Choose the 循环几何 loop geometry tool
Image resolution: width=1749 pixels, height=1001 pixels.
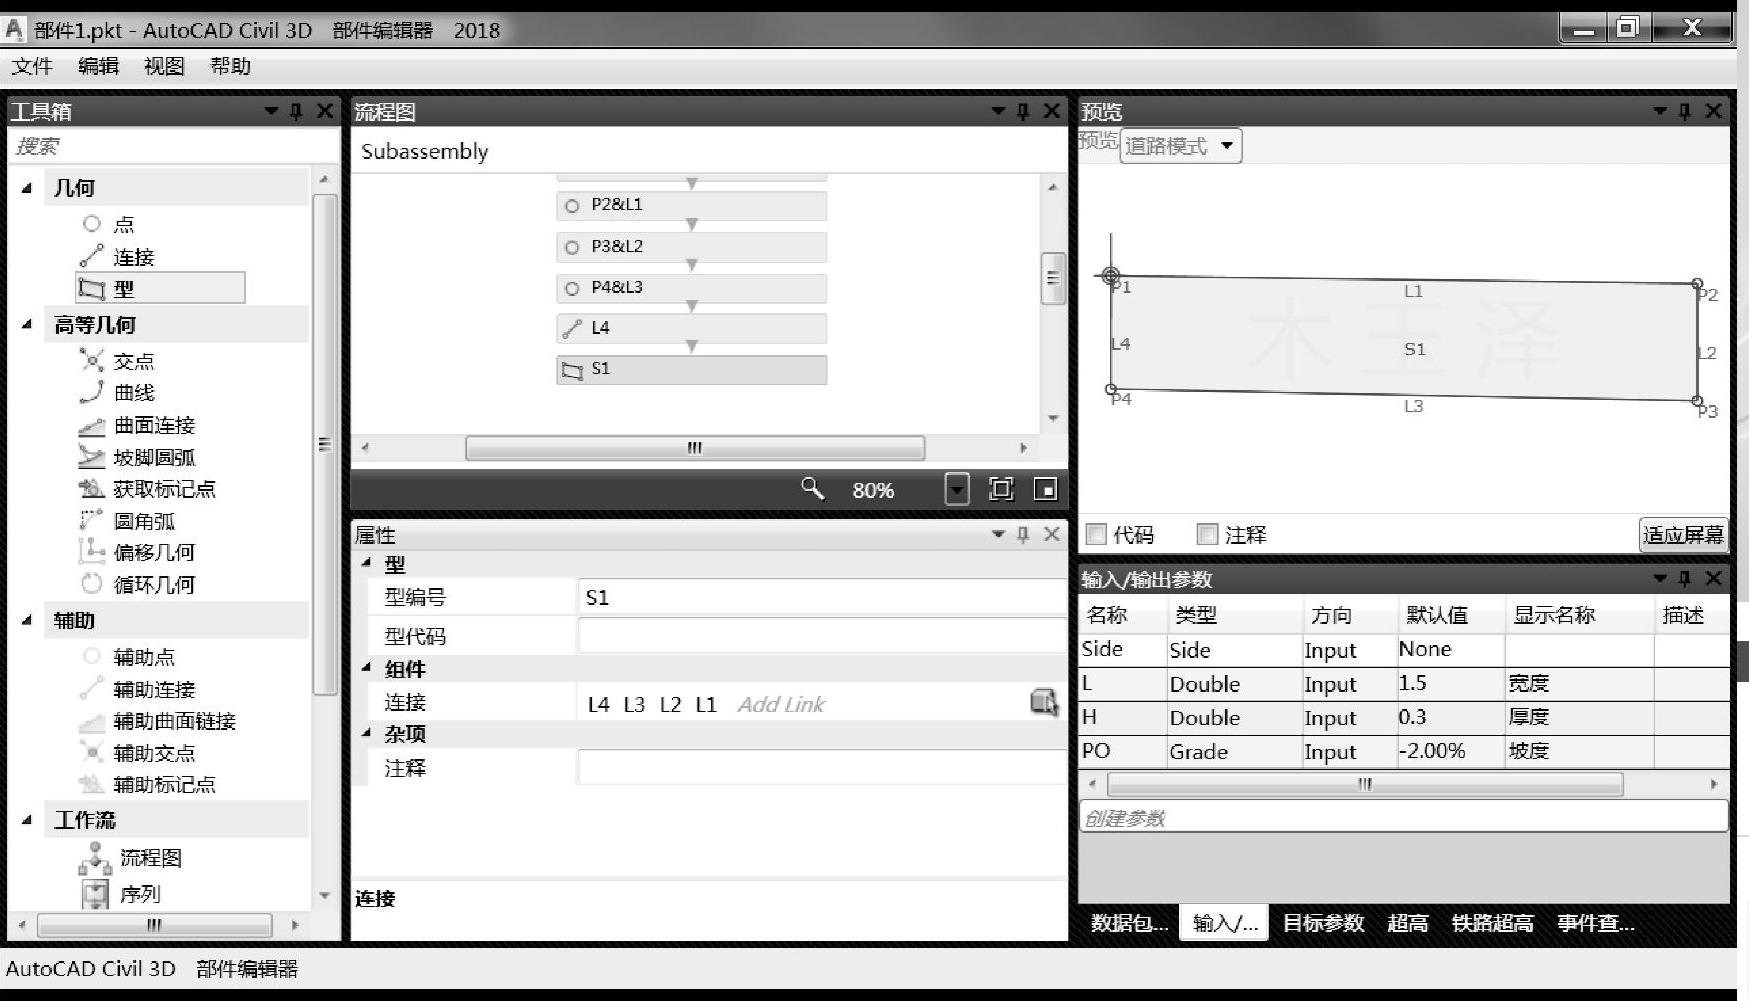point(137,584)
